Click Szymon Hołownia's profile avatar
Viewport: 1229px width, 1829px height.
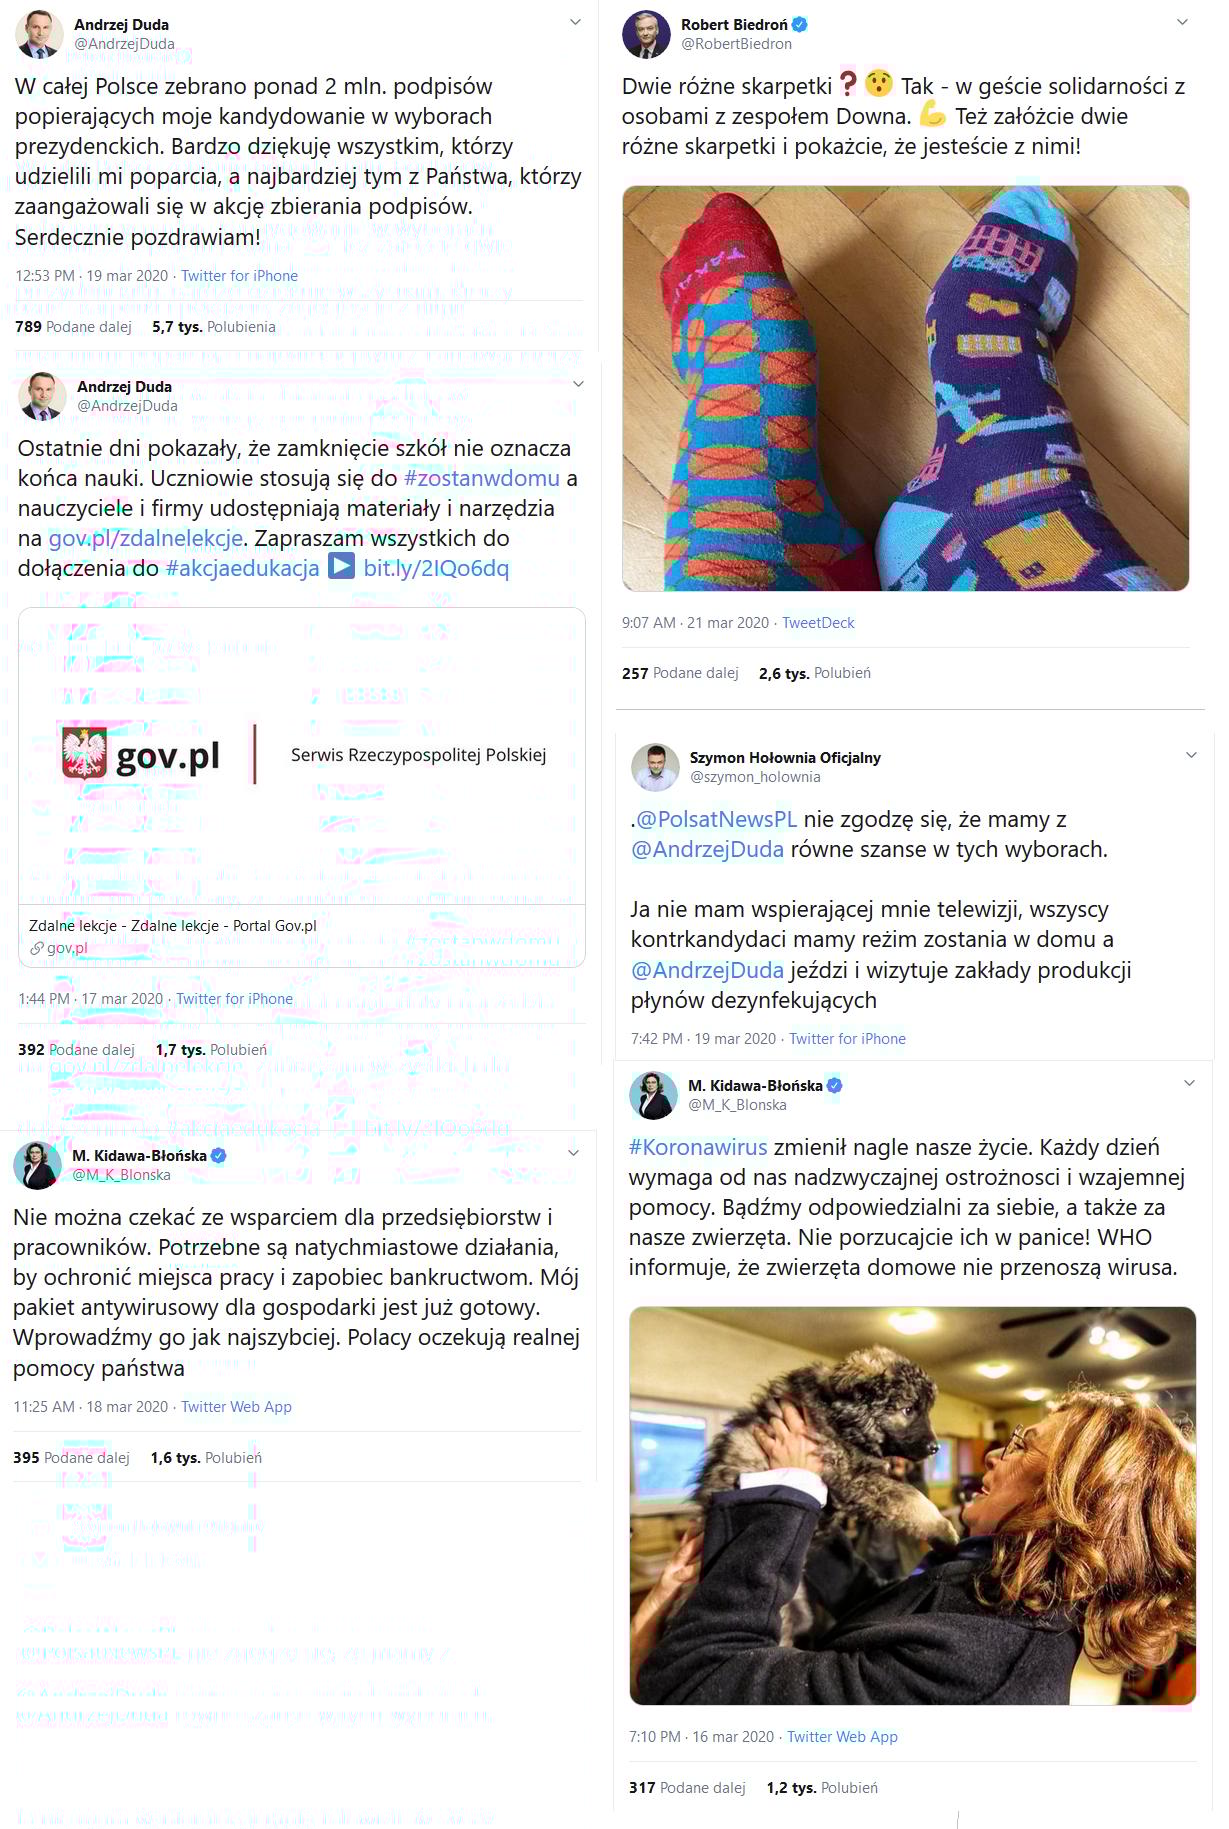[655, 767]
